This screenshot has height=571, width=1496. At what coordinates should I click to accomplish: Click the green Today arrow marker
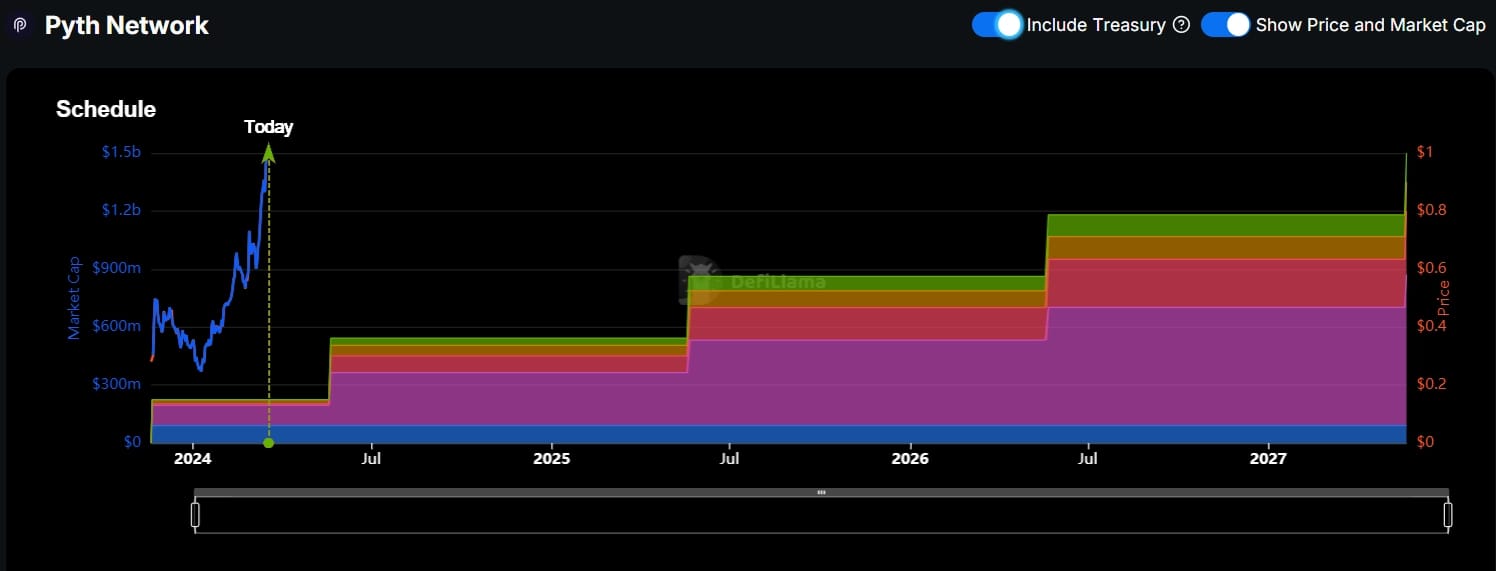click(268, 153)
